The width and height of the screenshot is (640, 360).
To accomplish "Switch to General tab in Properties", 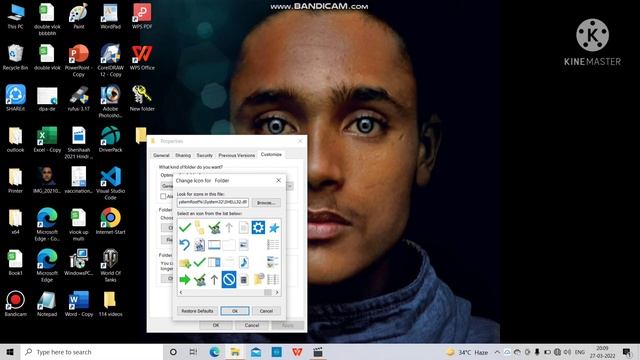I will [161, 155].
